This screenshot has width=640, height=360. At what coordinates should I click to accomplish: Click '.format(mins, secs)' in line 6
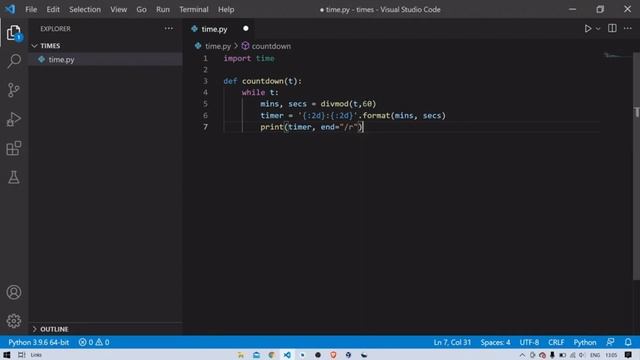coord(402,116)
